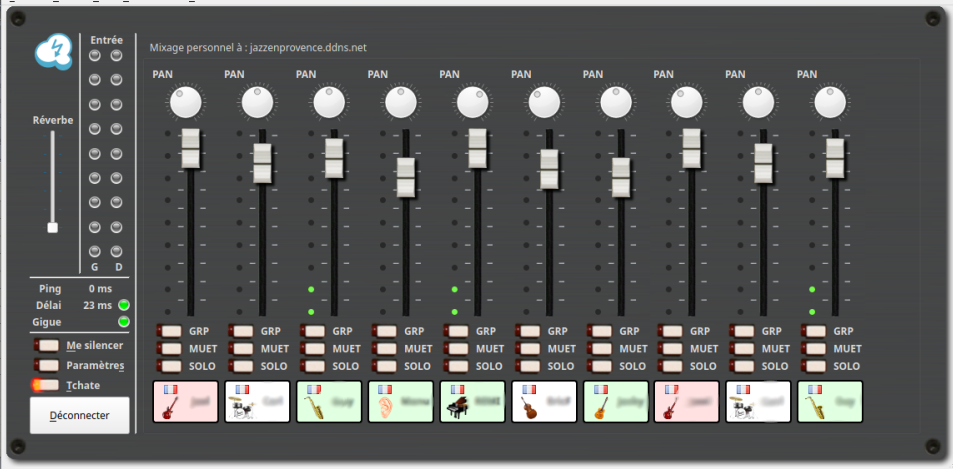Click the PAN knob above double bass channel
This screenshot has width=953, height=469.
[544, 102]
